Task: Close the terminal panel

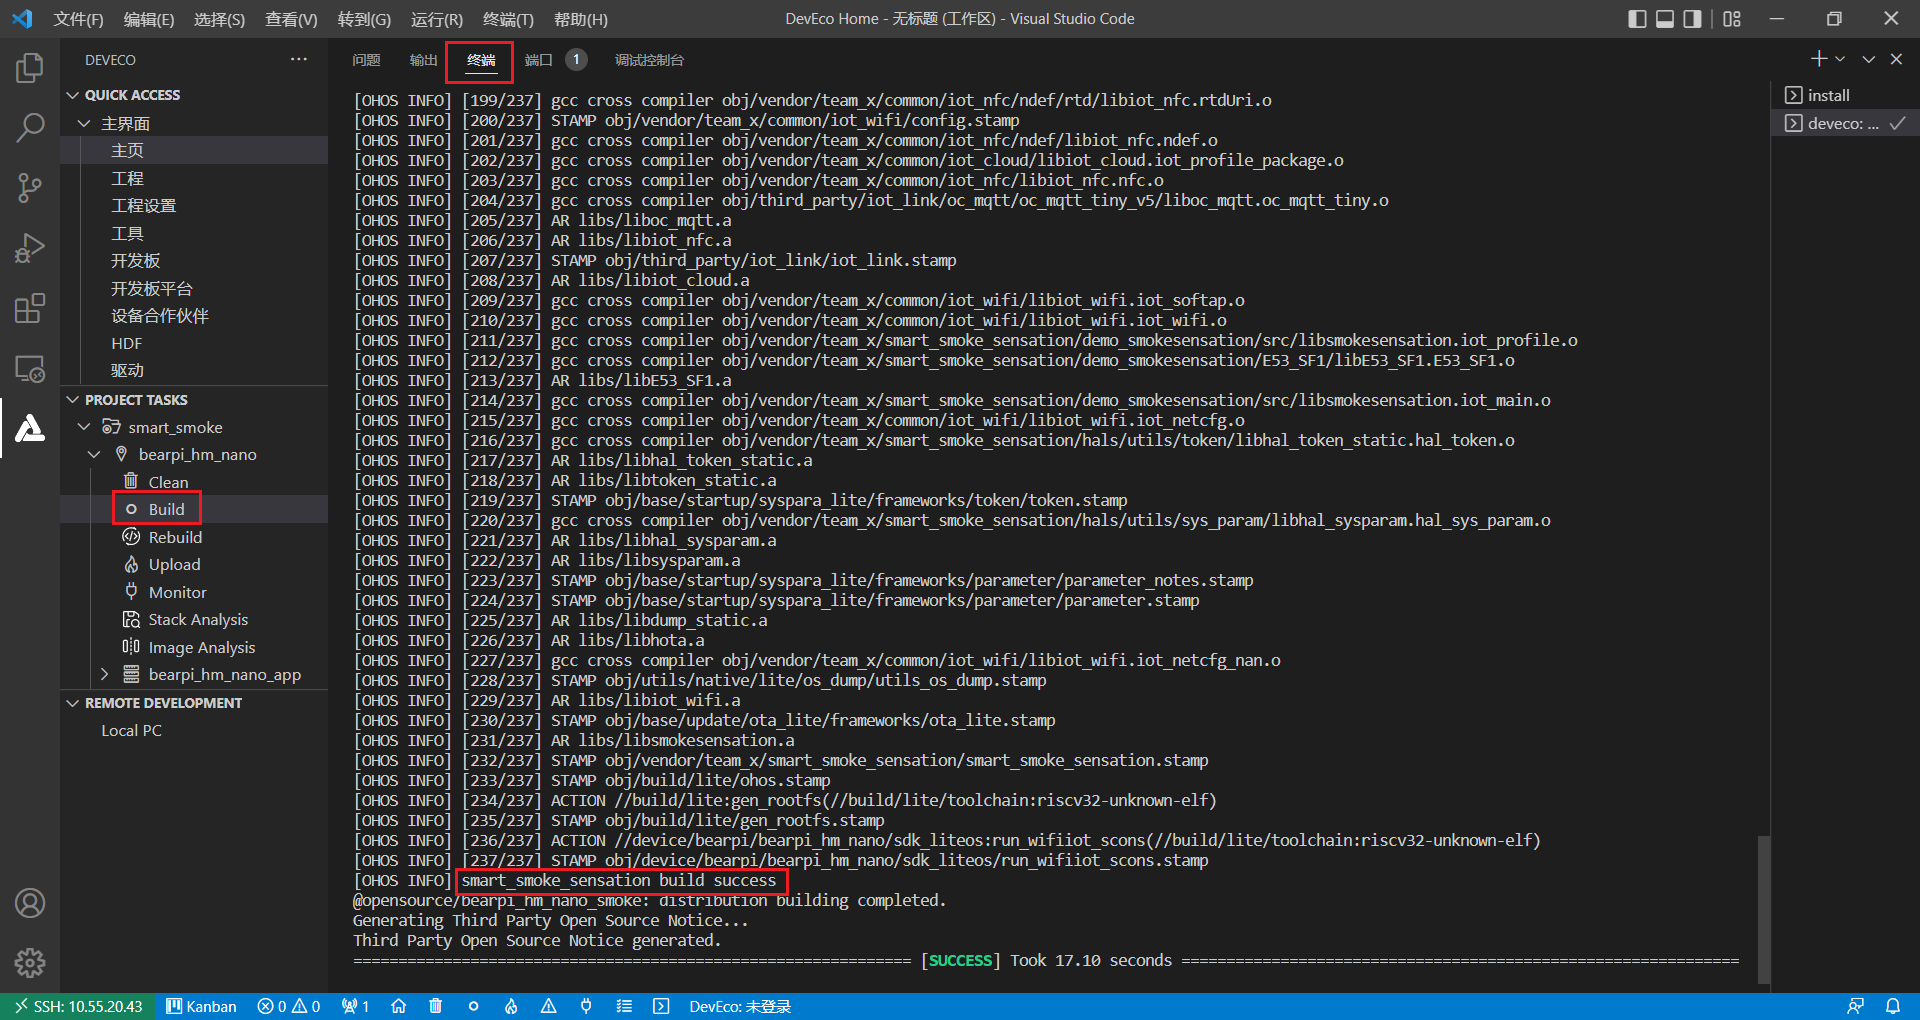Action: pos(1896,59)
